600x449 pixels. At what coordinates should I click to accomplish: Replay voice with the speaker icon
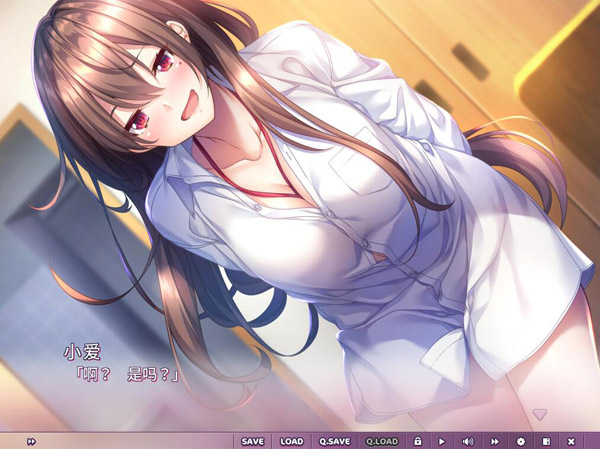point(468,441)
